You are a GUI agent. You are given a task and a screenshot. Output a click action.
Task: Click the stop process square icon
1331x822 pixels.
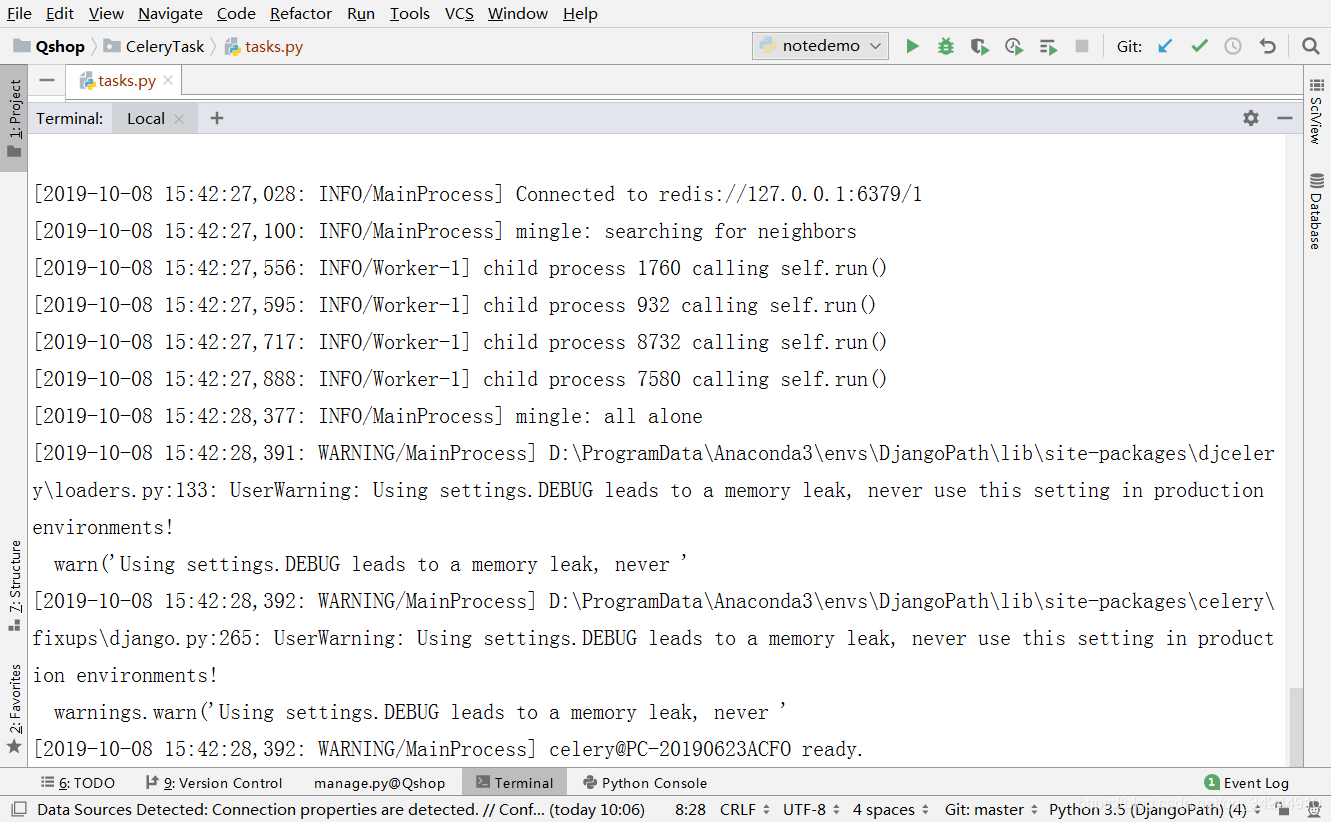point(1081,46)
